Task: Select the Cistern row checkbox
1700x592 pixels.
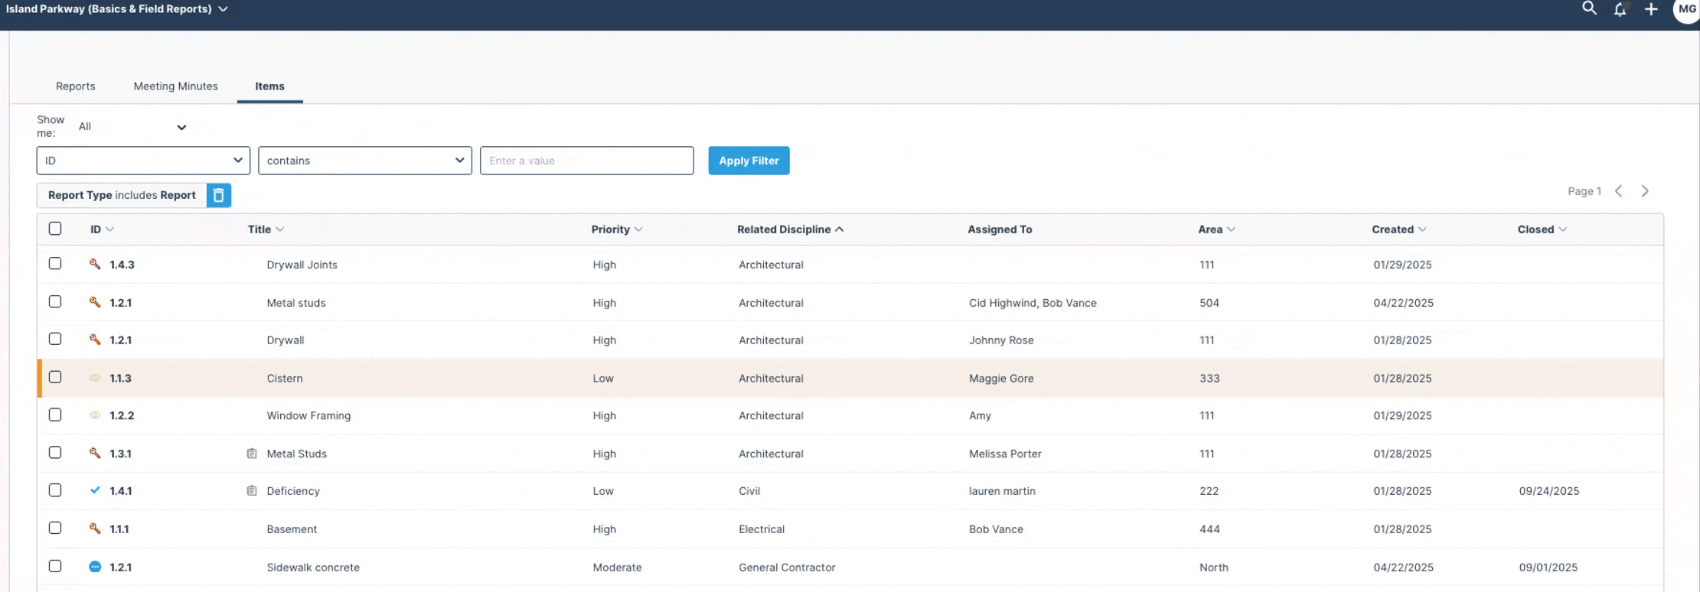Action: point(55,377)
